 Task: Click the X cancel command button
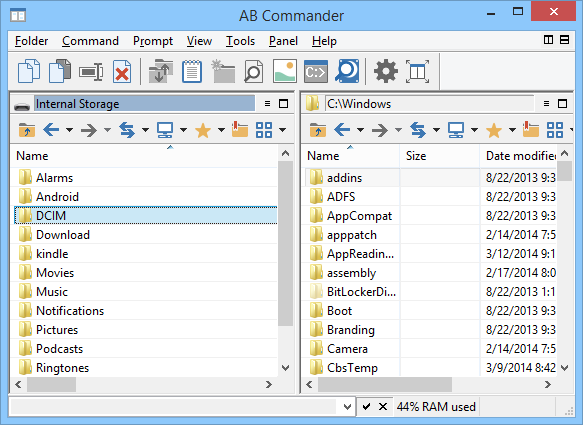click(383, 407)
